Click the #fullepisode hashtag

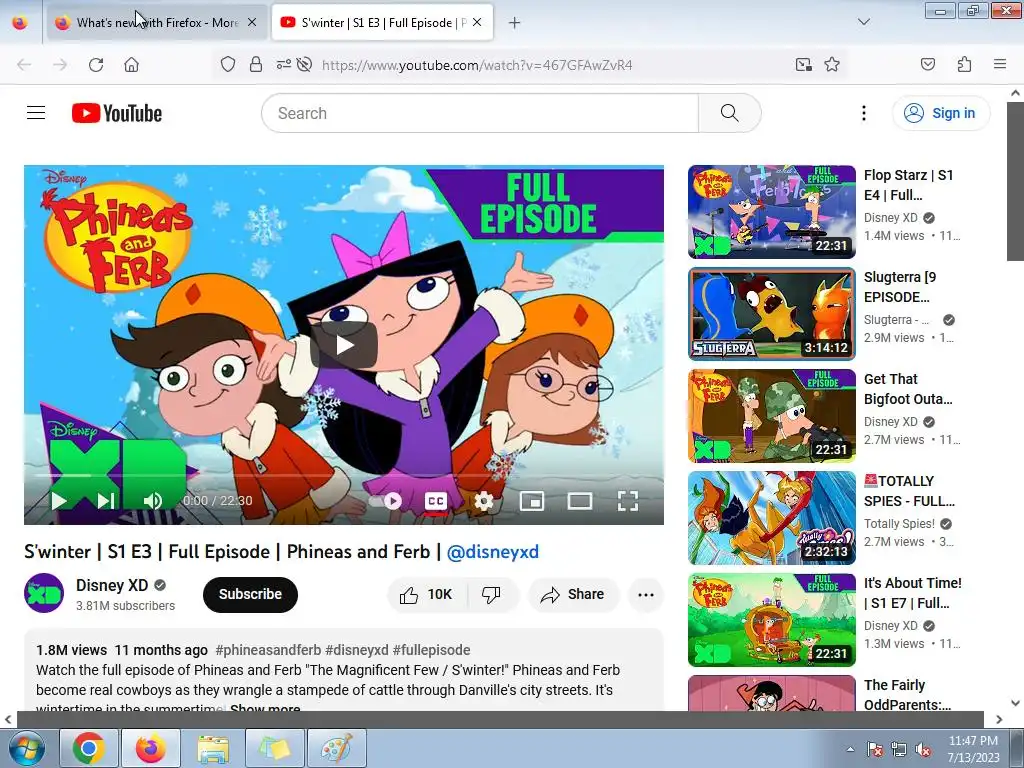point(431,650)
